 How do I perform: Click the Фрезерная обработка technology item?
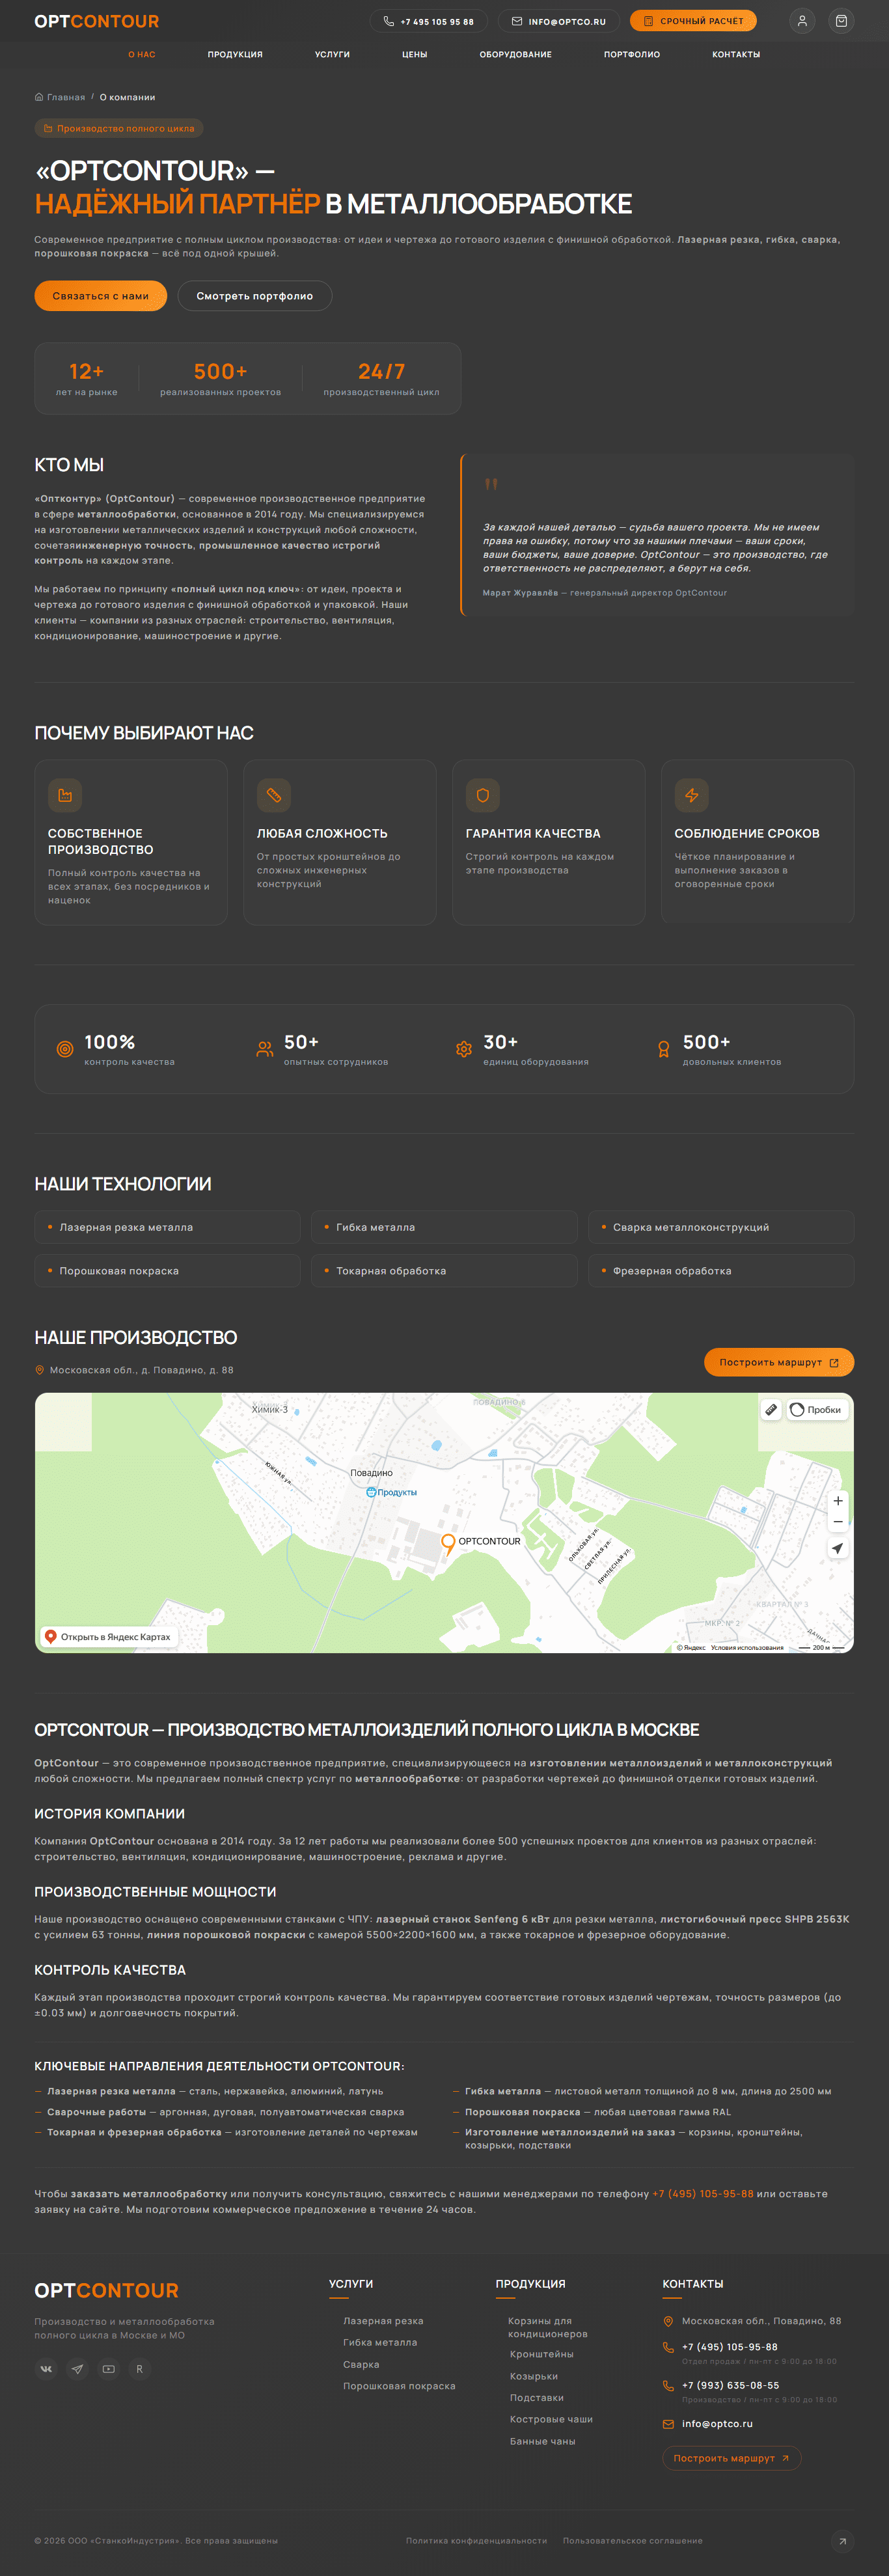click(x=721, y=1271)
